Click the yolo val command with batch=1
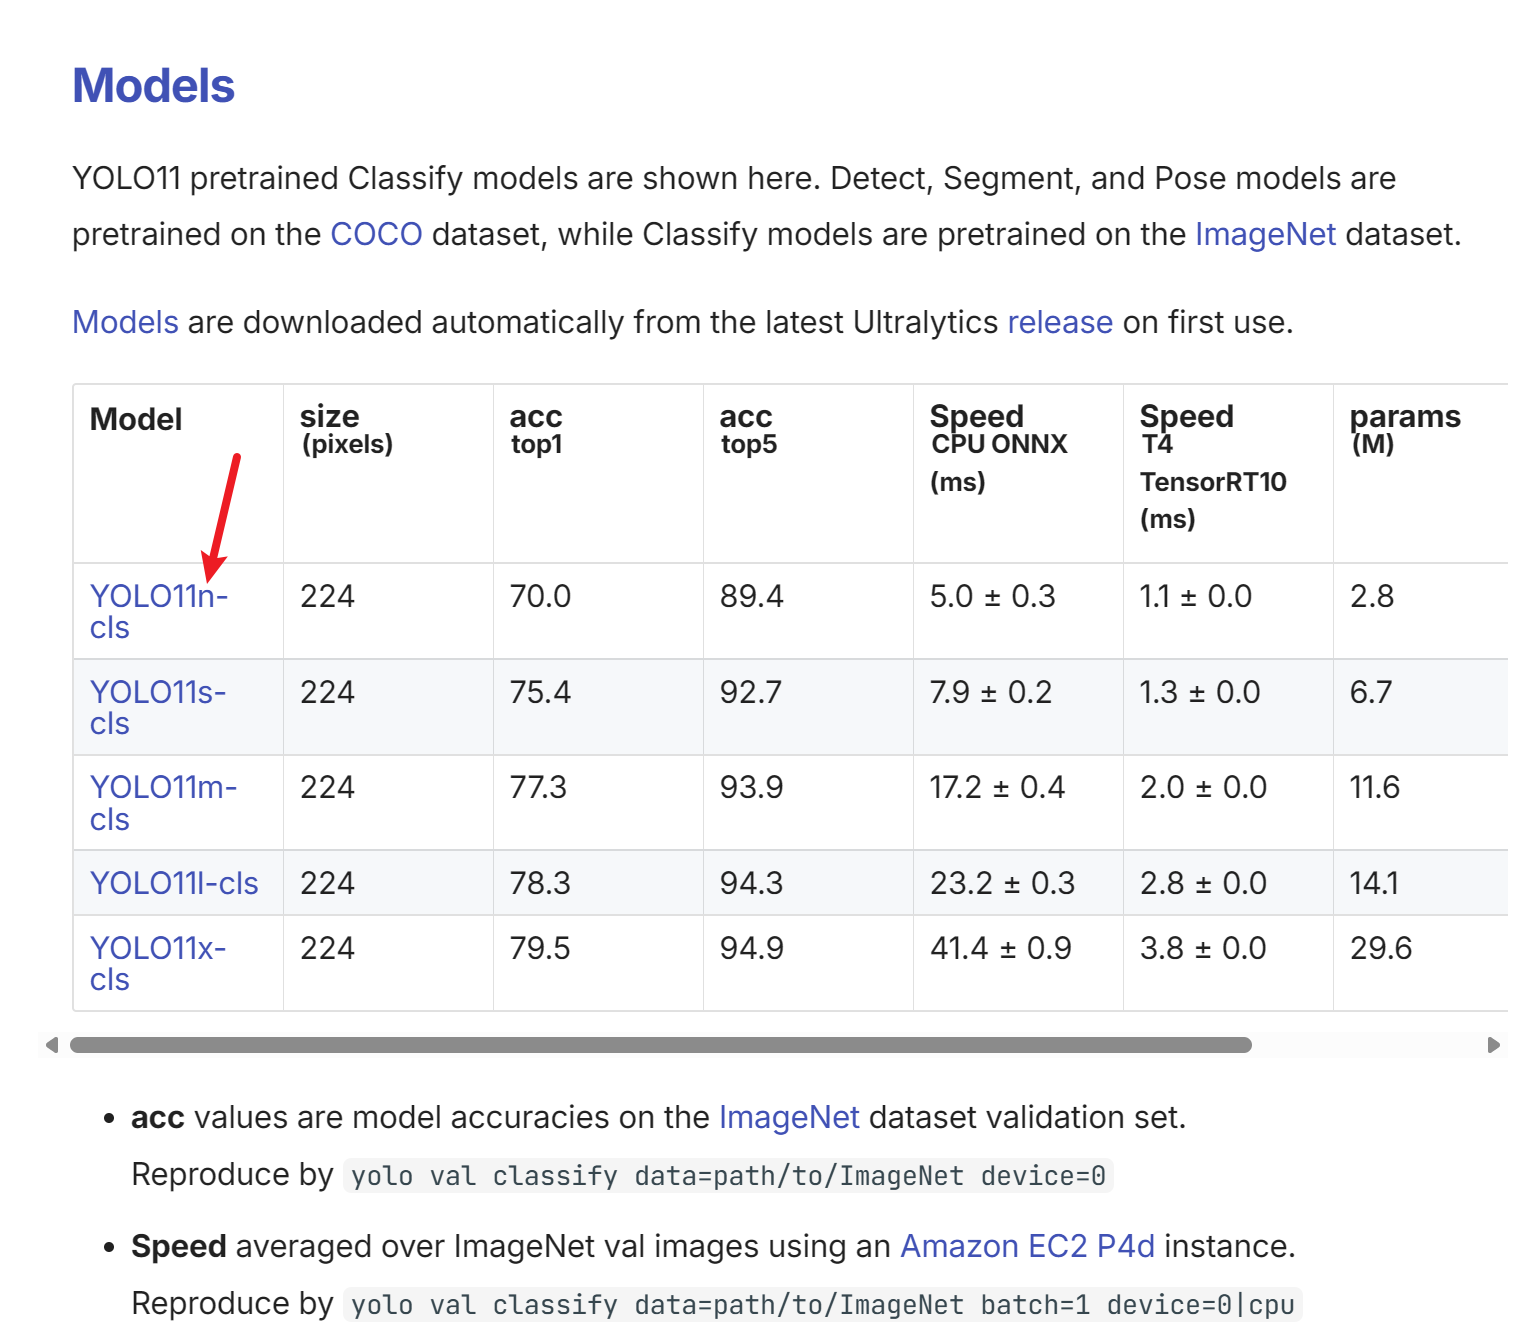Screen dimensions: 1540x1329 [821, 1304]
